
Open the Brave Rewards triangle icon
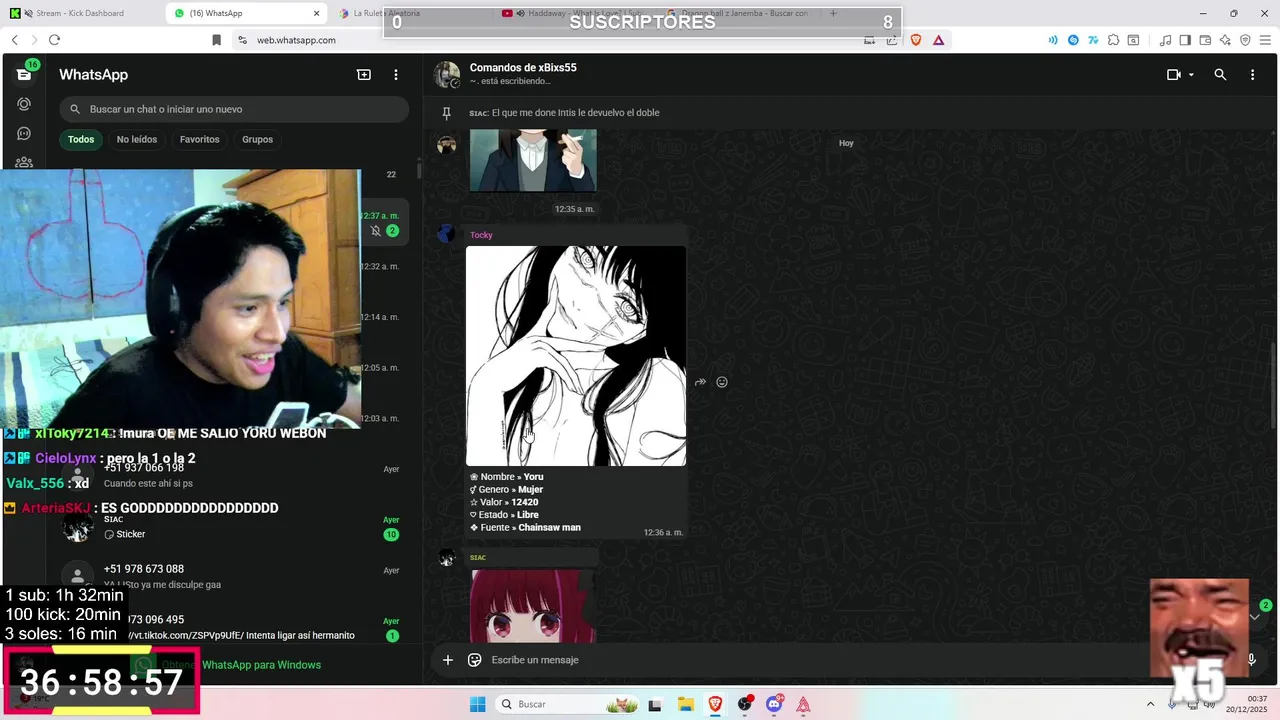click(x=938, y=40)
